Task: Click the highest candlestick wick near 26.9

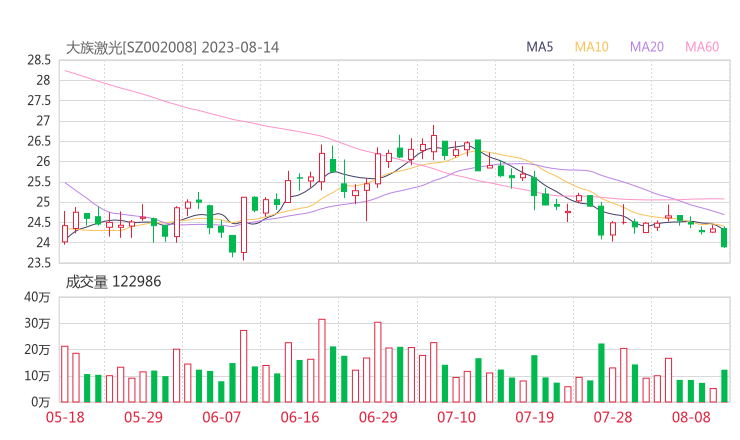Action: (x=434, y=143)
